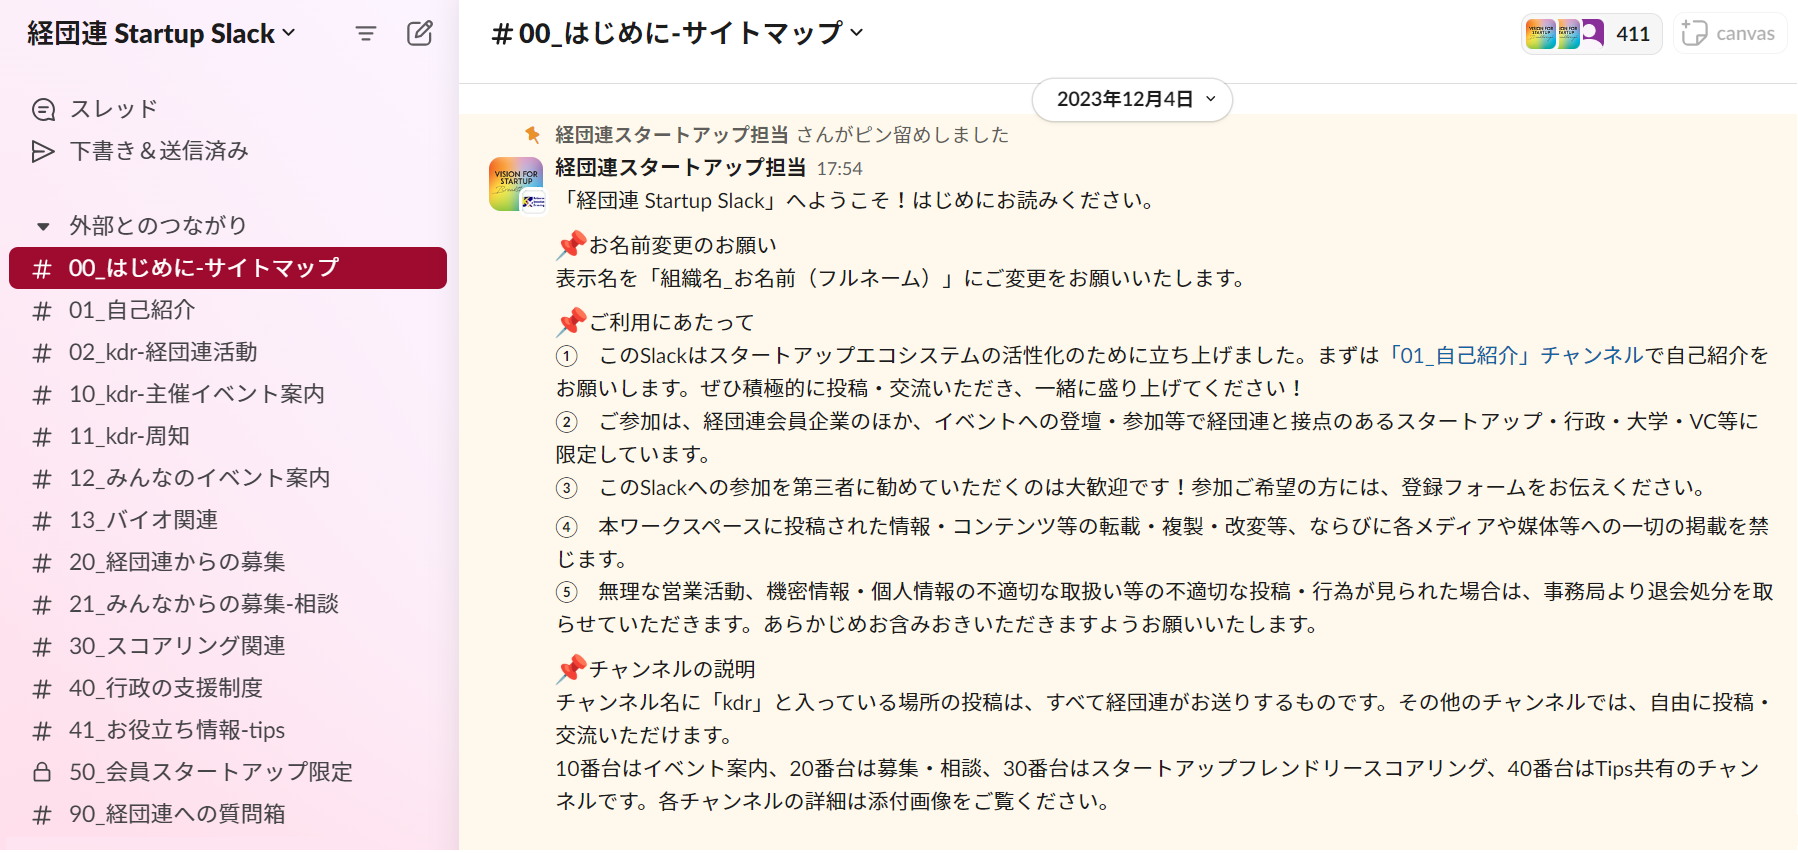Viewport: 1798px width, 853px height.
Task: Open the 経団連 Startup Slack workspace menu
Action: (162, 33)
